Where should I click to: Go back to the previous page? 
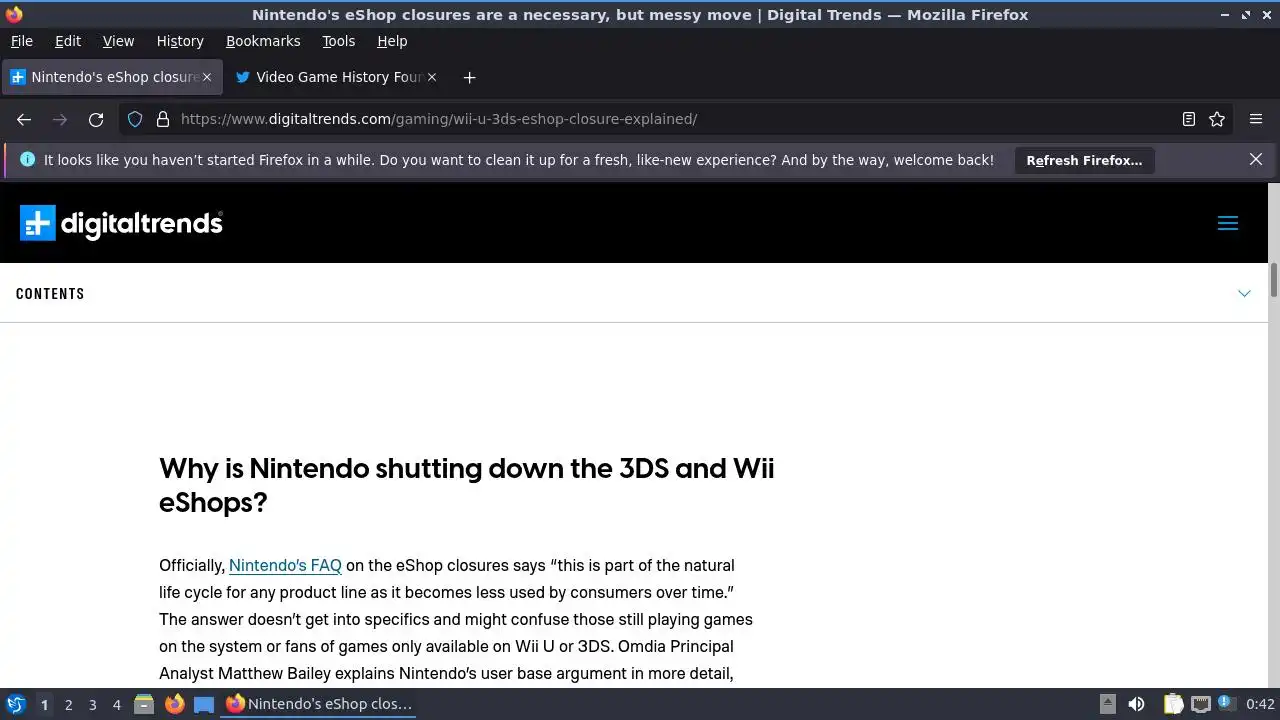[24, 119]
